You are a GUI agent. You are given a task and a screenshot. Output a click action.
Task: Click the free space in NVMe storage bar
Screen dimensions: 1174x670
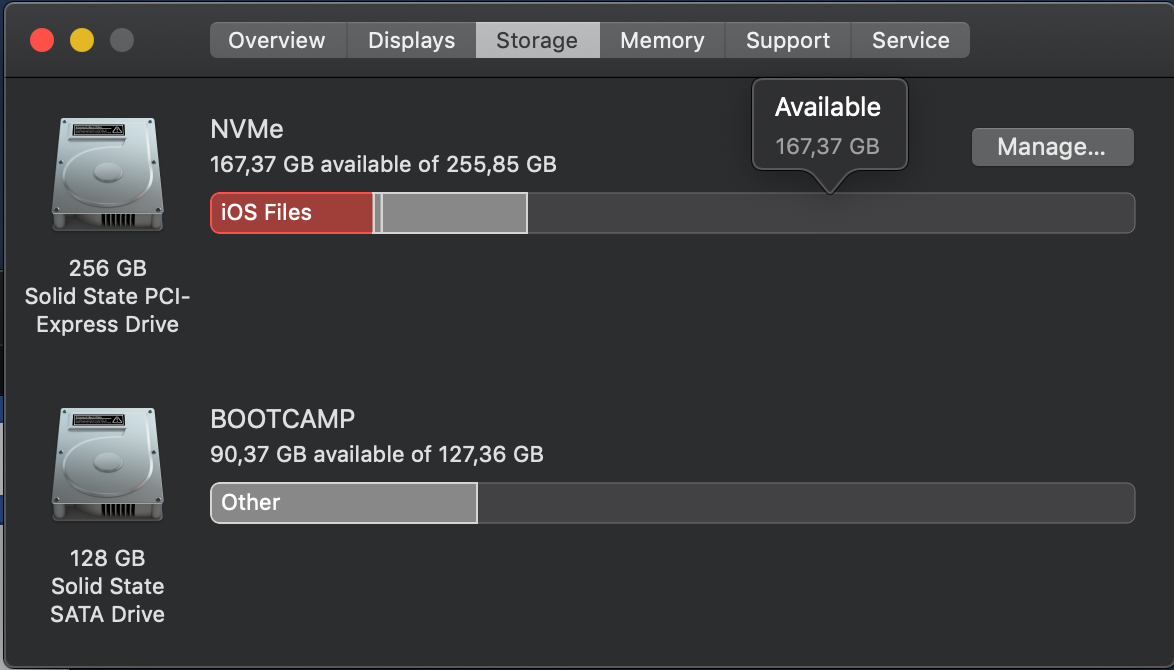[831, 213]
